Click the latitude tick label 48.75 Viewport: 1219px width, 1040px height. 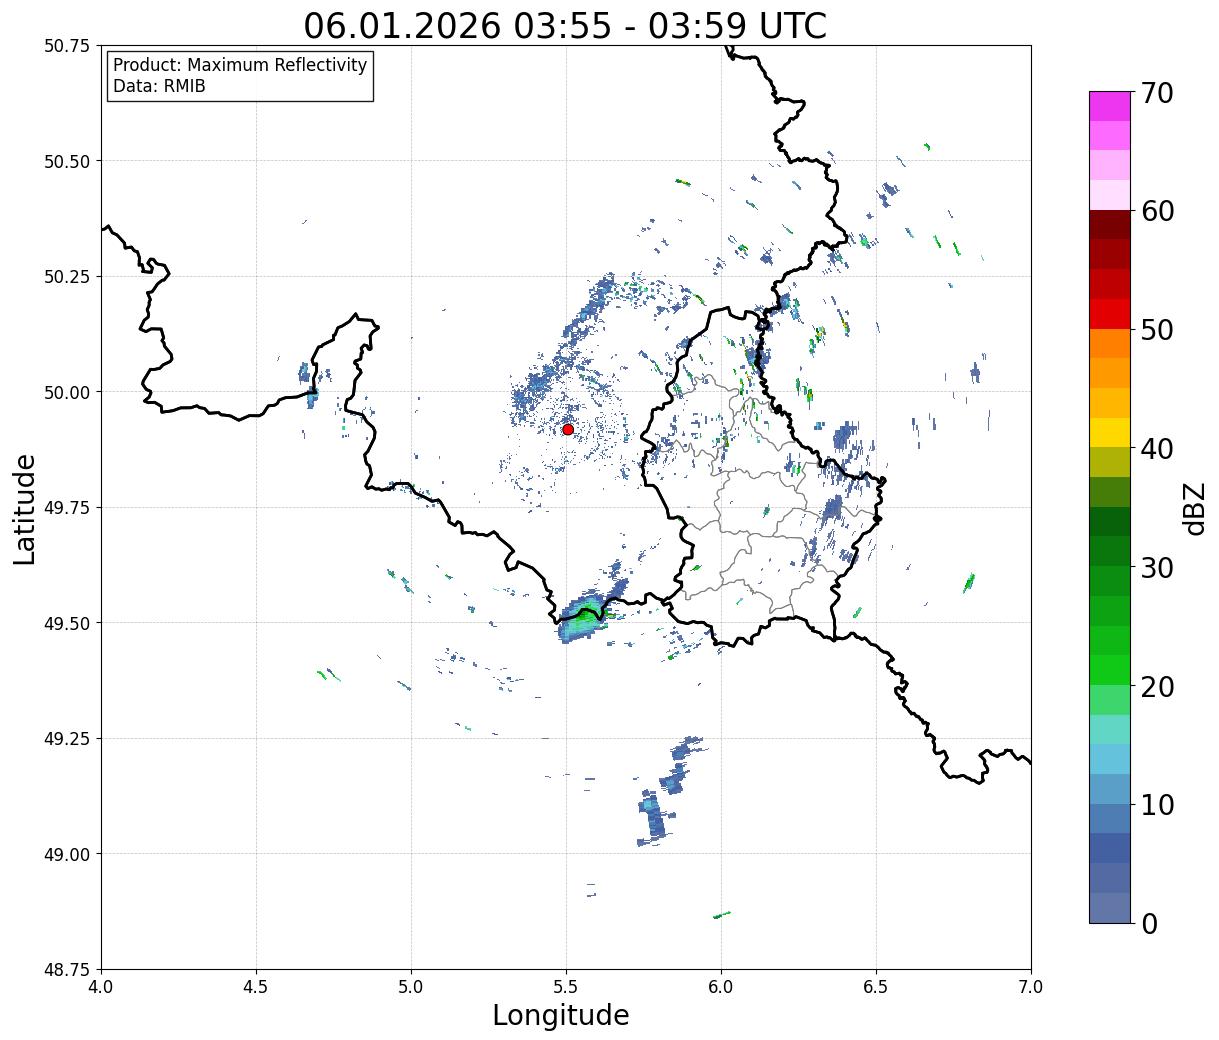point(67,970)
